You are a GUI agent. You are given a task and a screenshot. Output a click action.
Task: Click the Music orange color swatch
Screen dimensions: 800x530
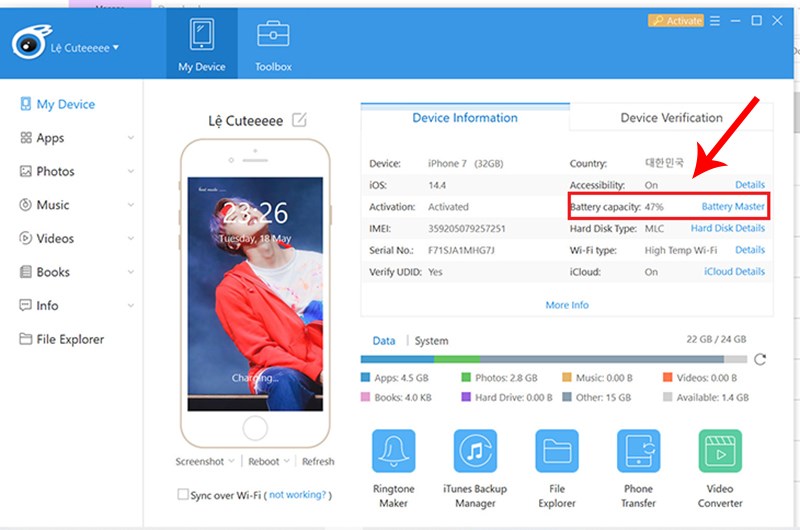click(566, 377)
